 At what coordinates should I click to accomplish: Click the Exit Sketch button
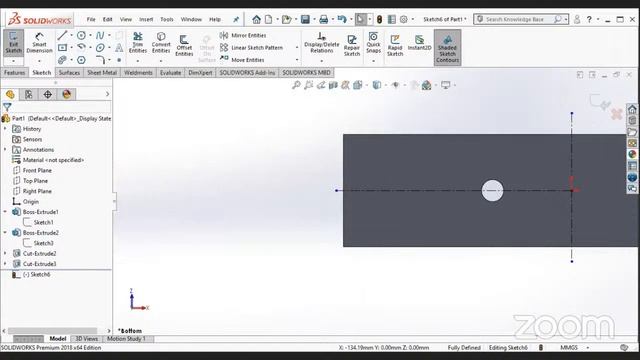click(13, 42)
